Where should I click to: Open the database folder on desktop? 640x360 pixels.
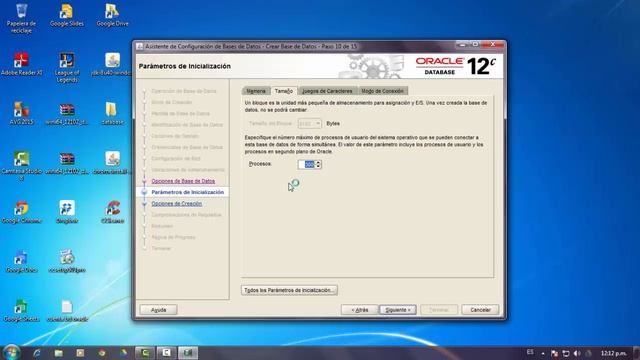tap(112, 113)
